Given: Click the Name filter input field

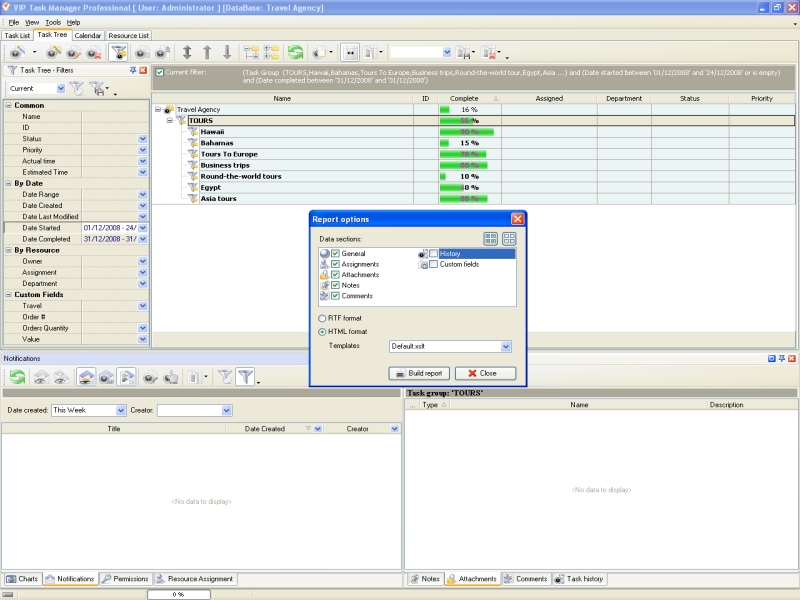Looking at the screenshot, I should [x=115, y=116].
